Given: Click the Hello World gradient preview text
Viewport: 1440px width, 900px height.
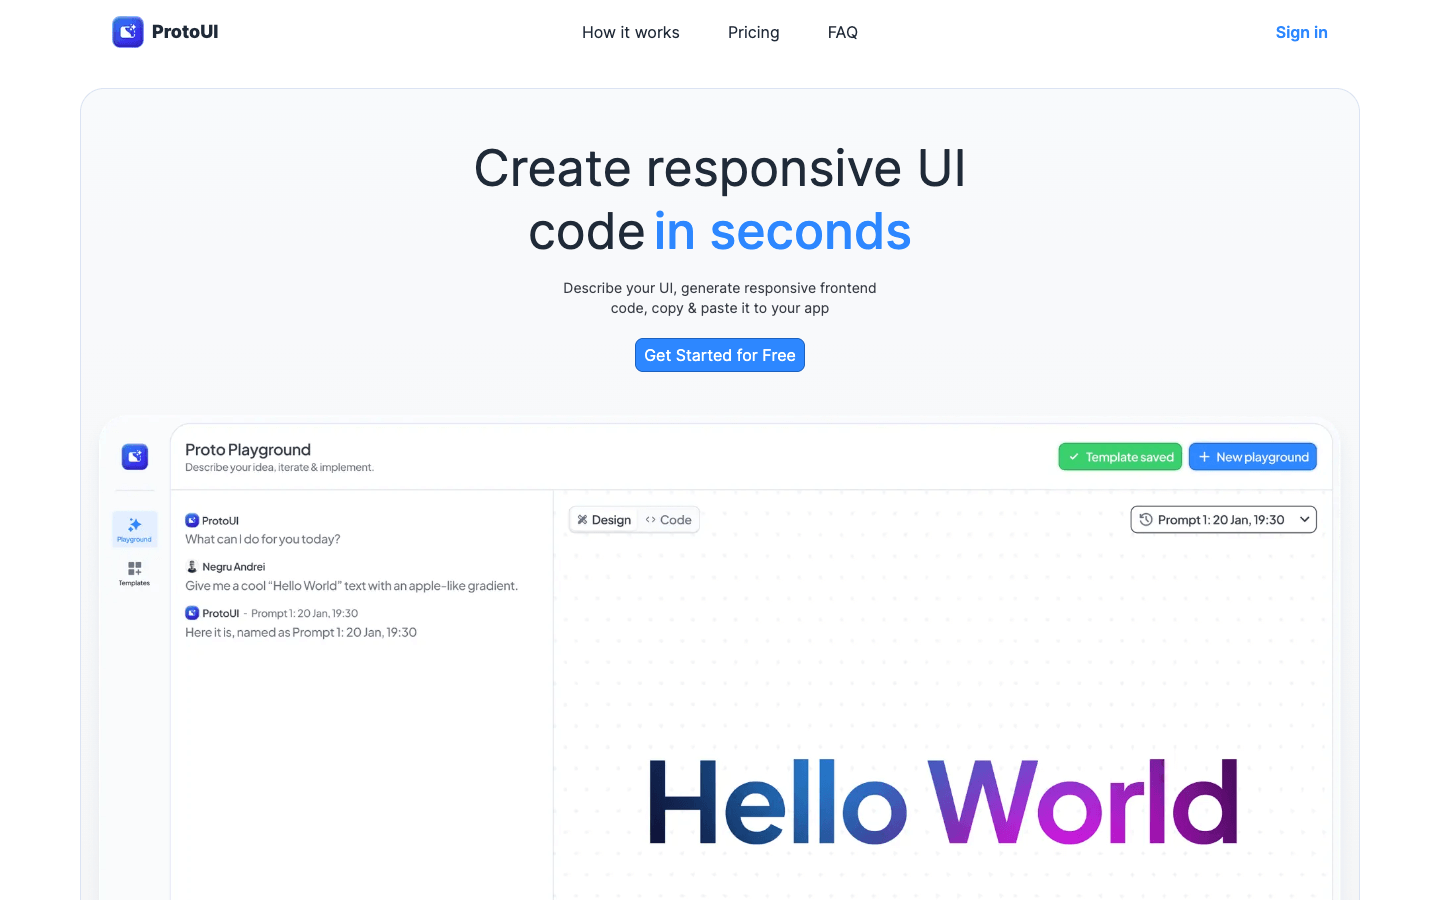Looking at the screenshot, I should pyautogui.click(x=944, y=801).
